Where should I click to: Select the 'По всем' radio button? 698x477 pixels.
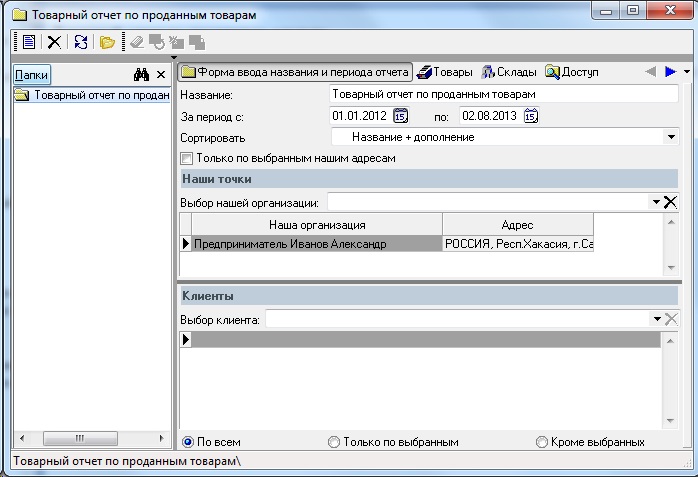[x=188, y=442]
